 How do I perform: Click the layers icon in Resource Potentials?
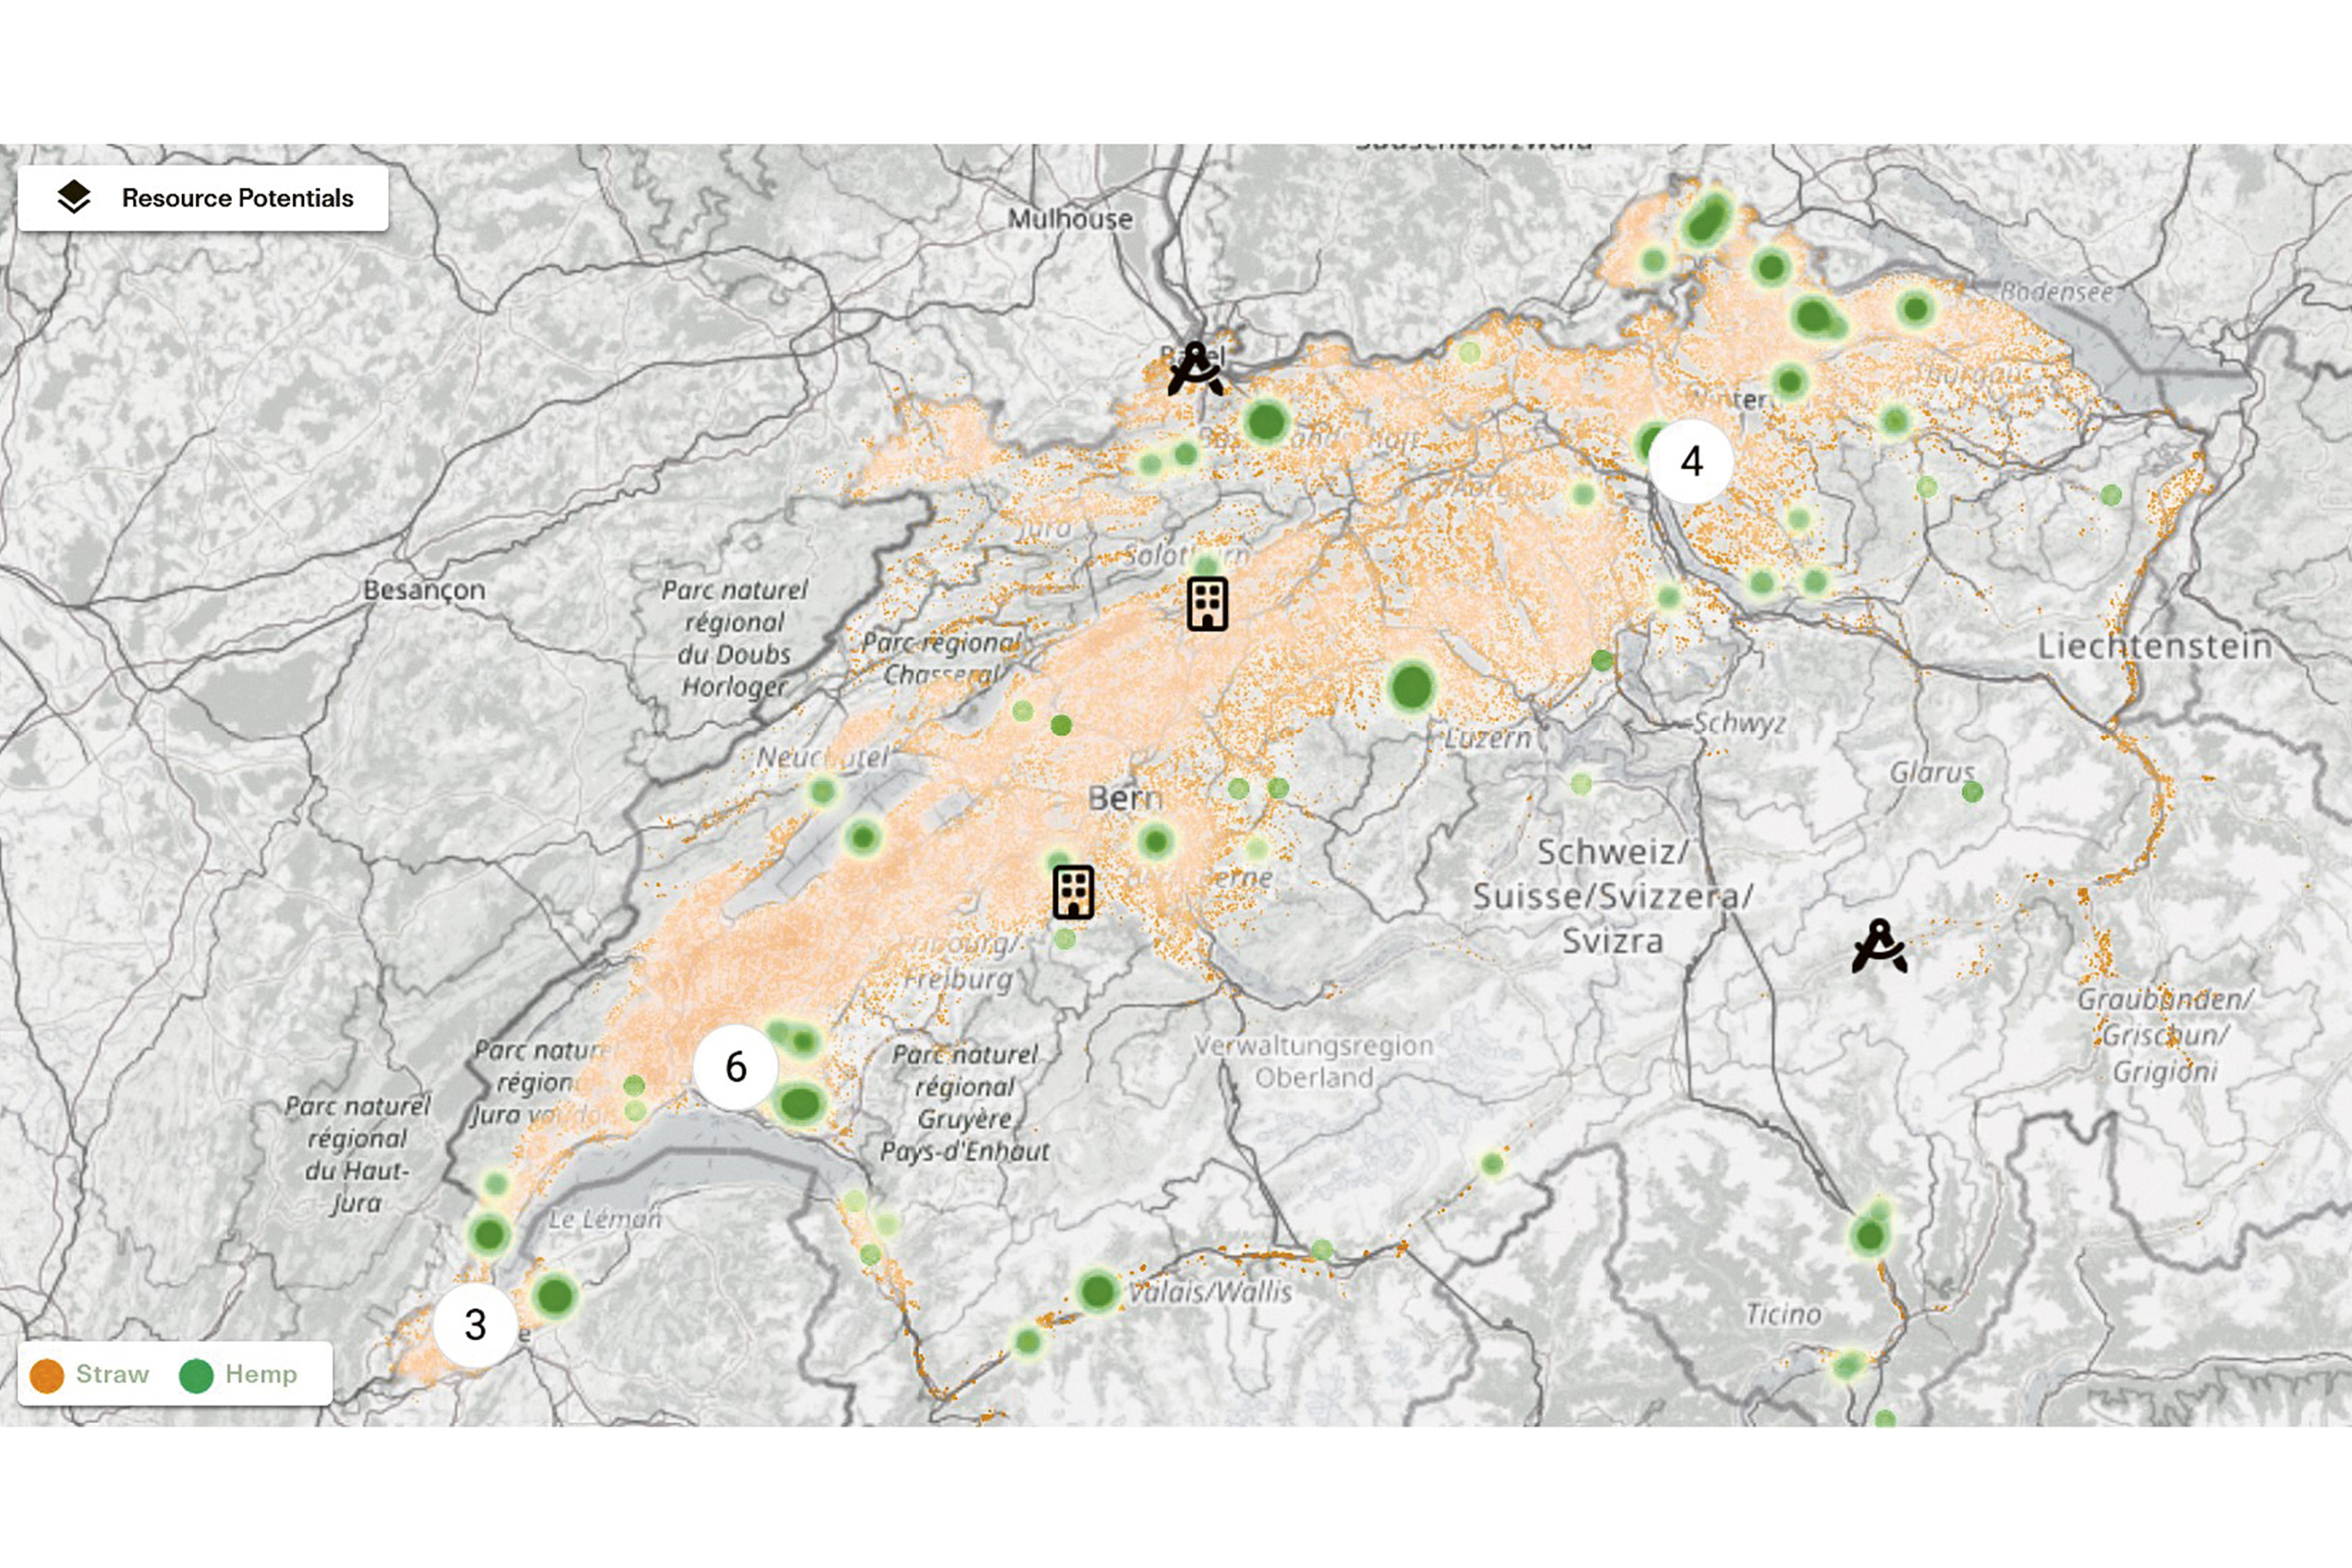point(74,197)
